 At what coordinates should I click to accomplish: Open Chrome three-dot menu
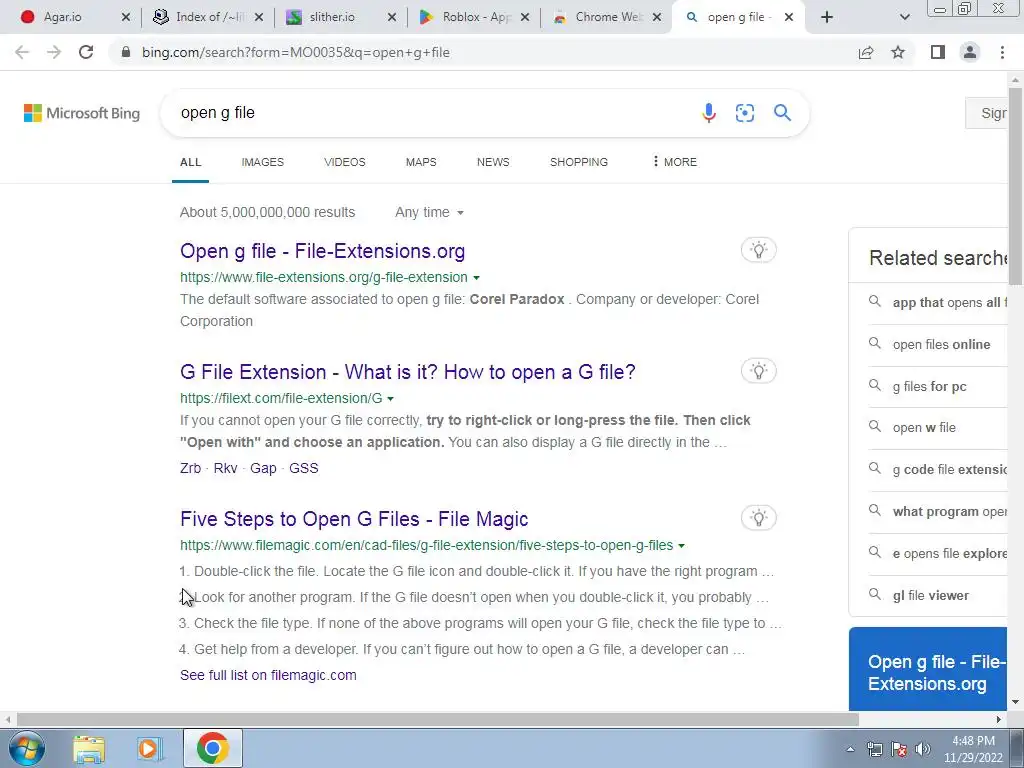click(x=1002, y=52)
